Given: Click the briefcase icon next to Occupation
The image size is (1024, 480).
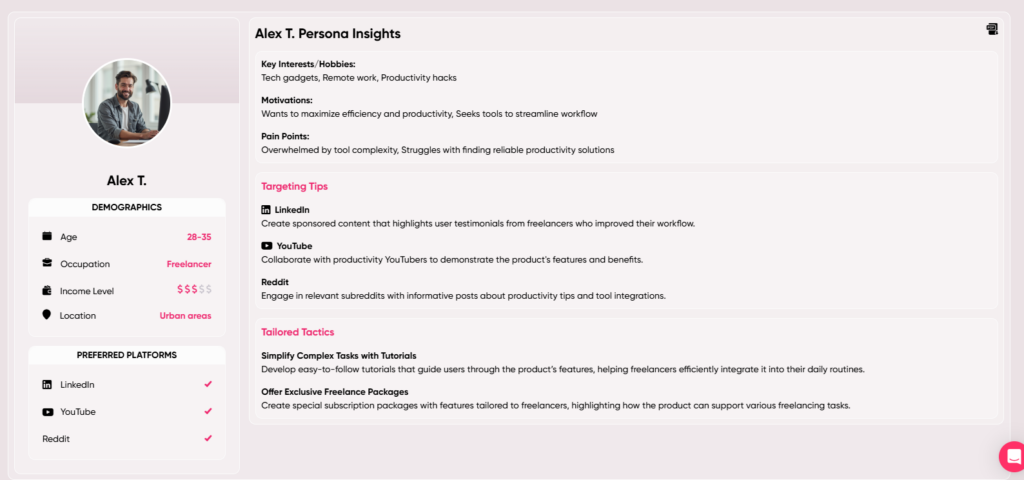Looking at the screenshot, I should (47, 263).
